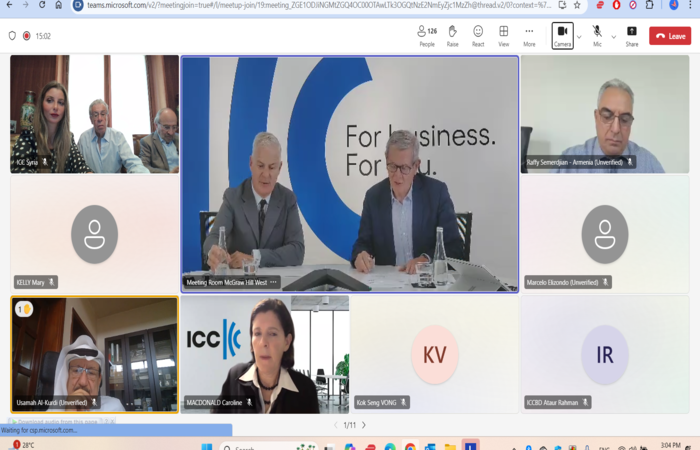Image resolution: width=700 pixels, height=450 pixels.
Task: Select MACDONALD Caroline's video tile
Action: click(x=265, y=353)
